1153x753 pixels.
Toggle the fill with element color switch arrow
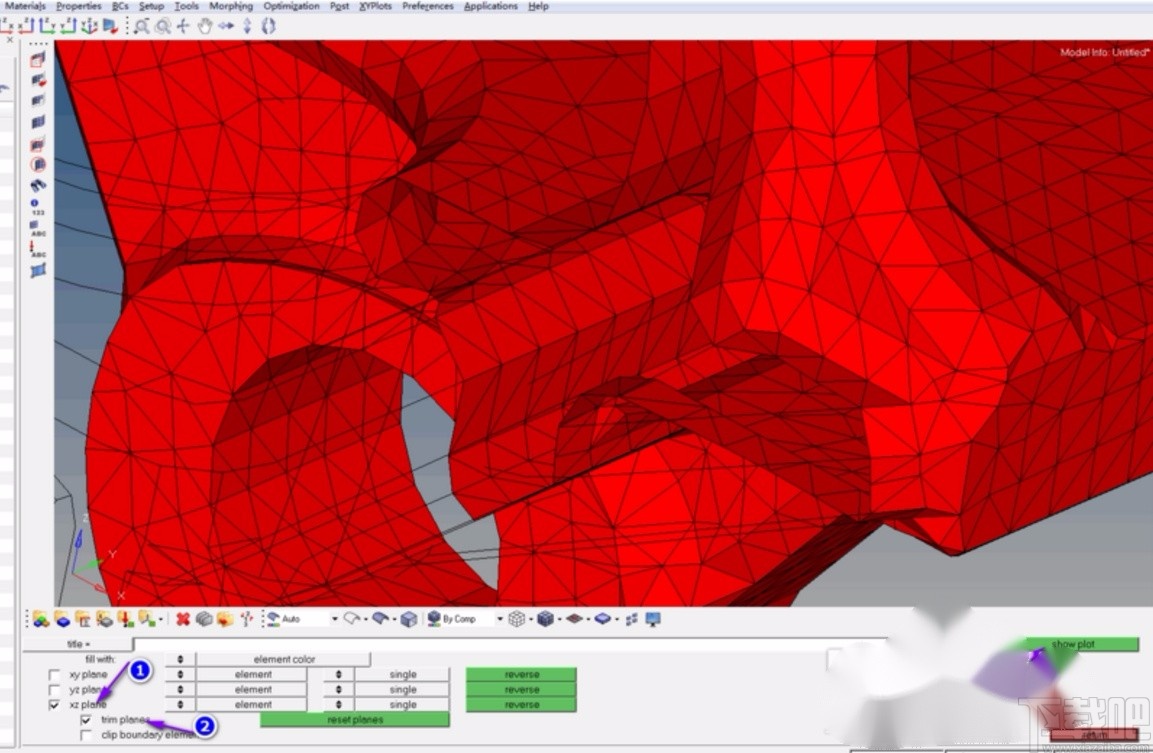coord(180,660)
